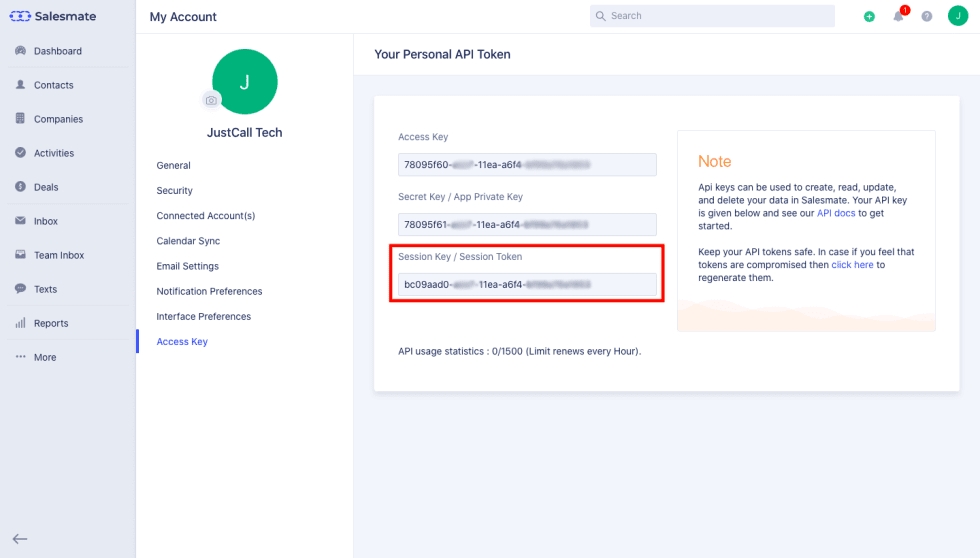Screen dimensions: 980x558
Task: Open the user avatar J in header
Action: tap(958, 16)
